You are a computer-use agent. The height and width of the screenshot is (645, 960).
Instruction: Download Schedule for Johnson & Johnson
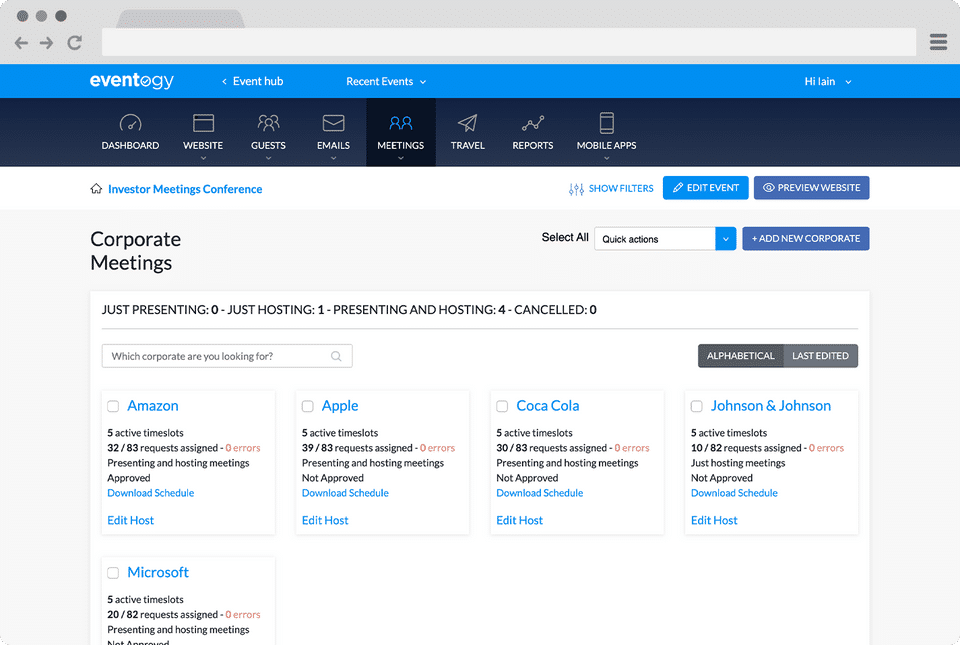(x=734, y=493)
